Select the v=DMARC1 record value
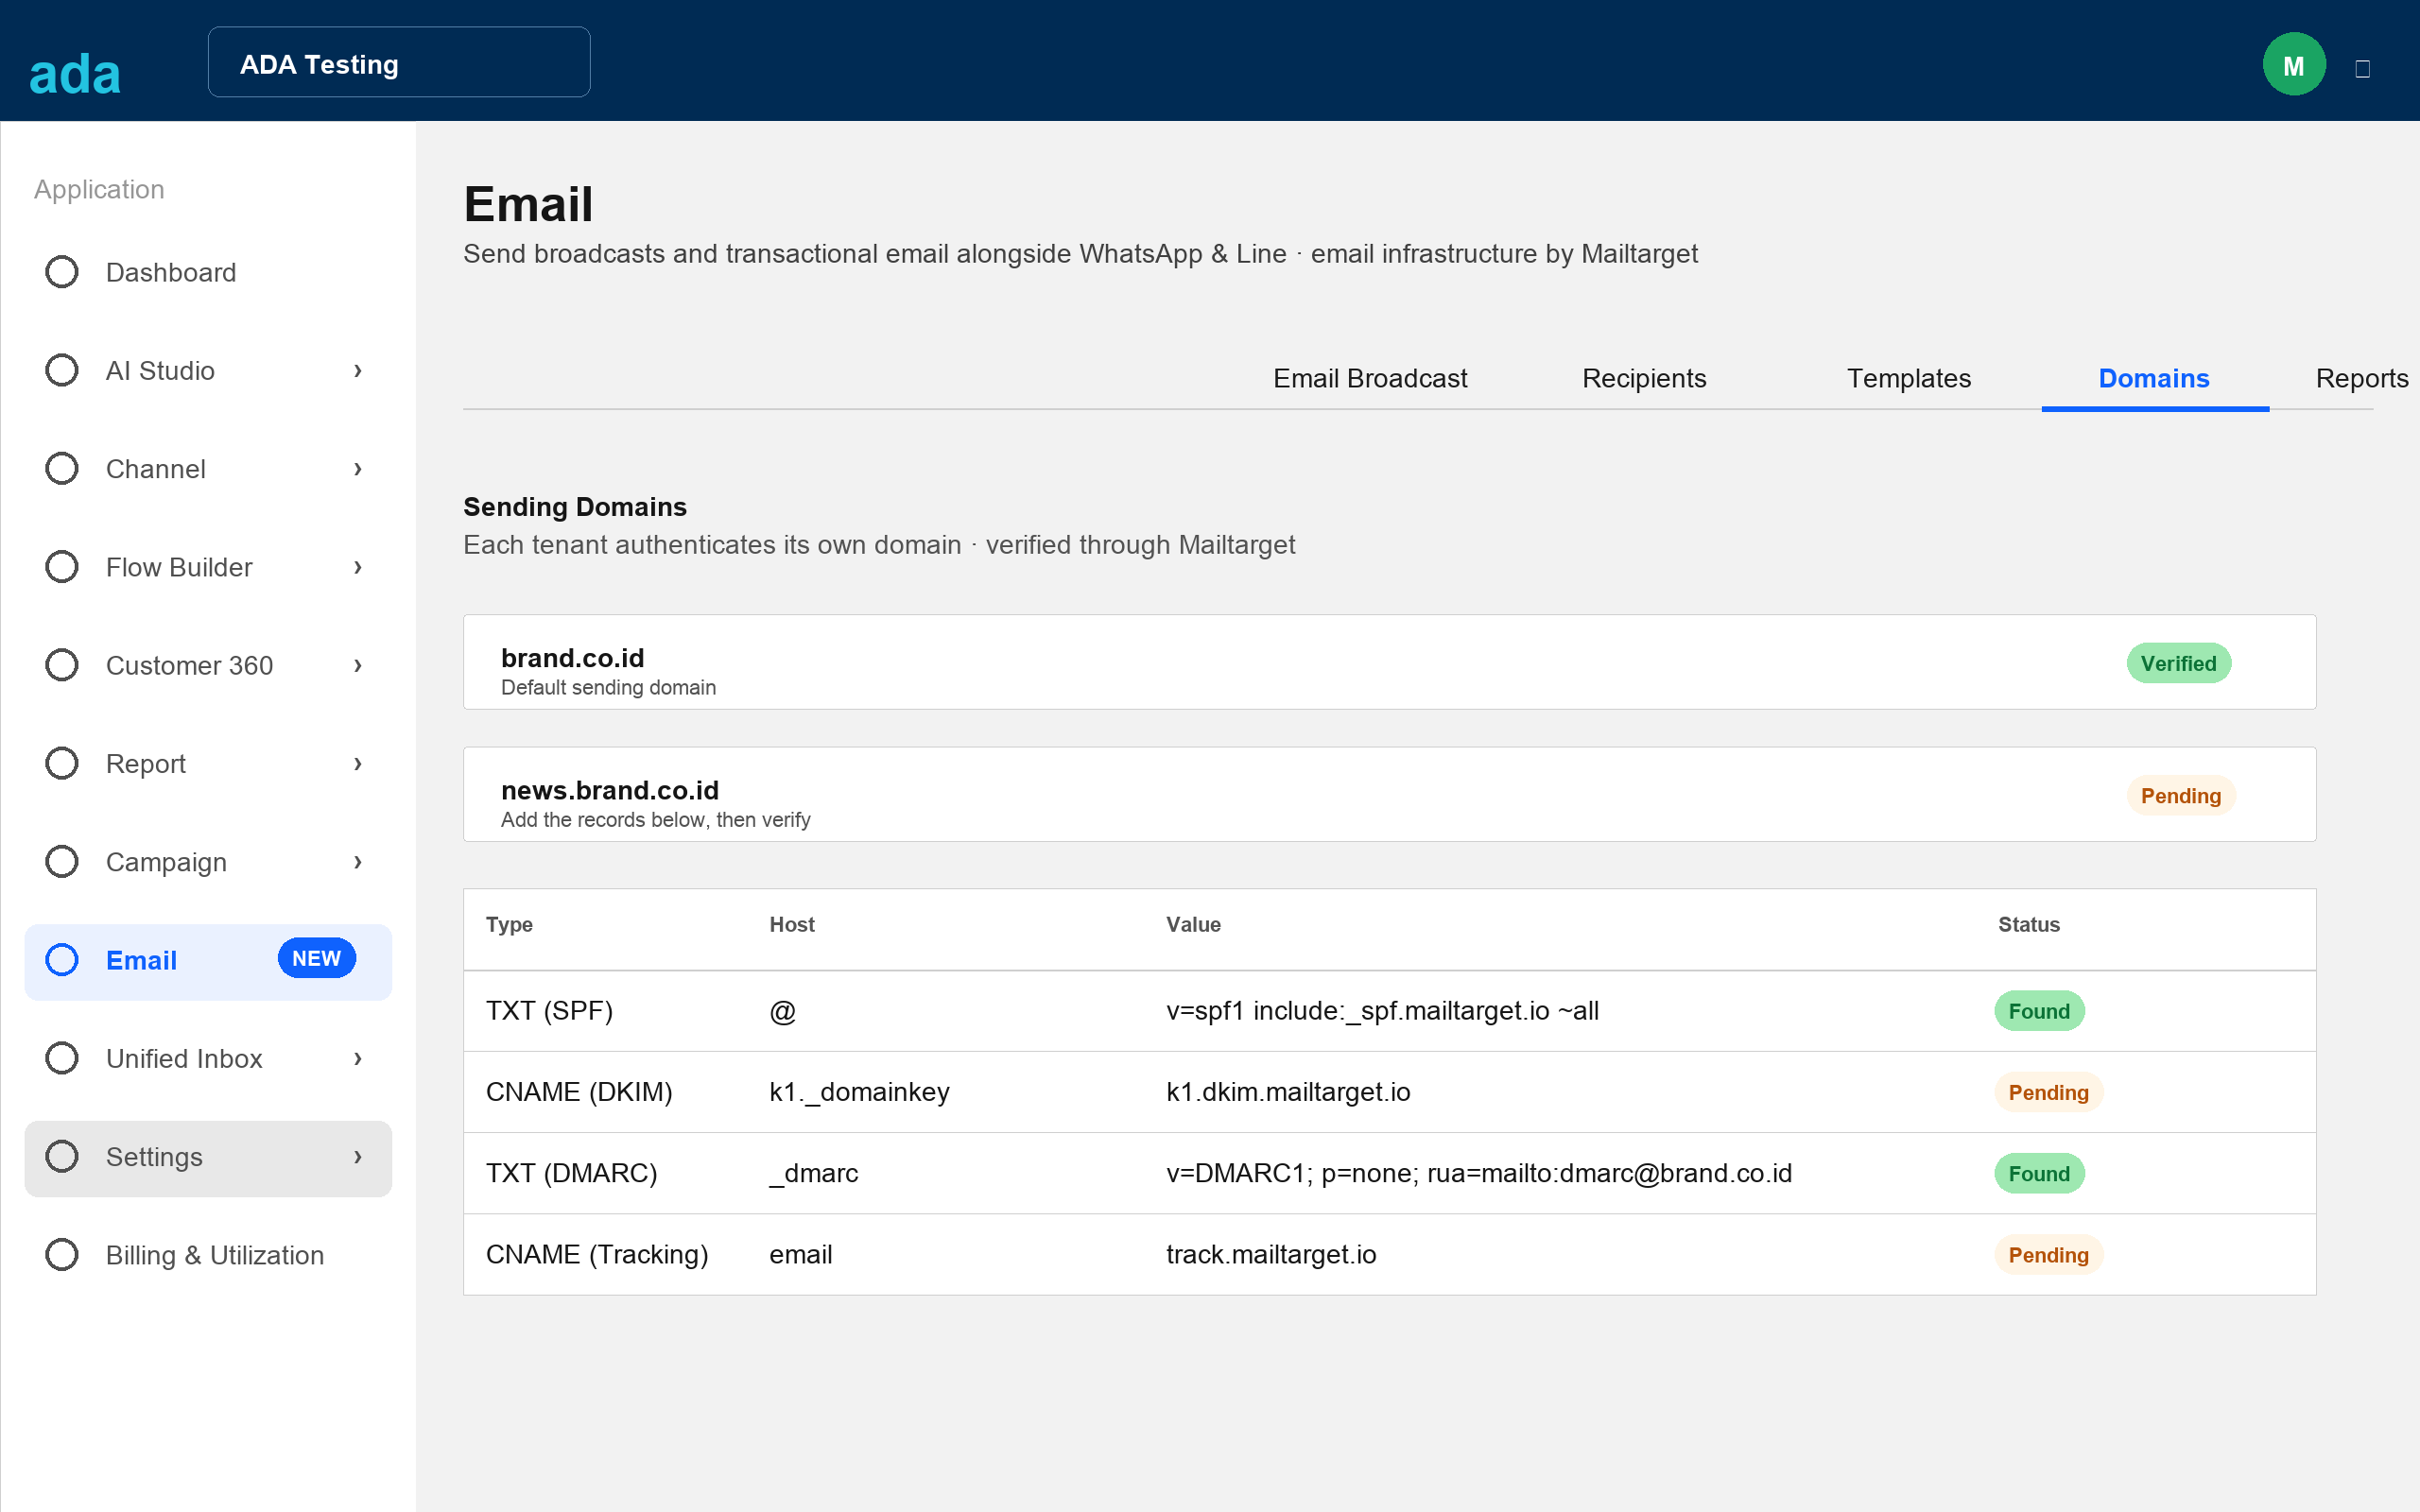2420x1512 pixels. (x=1479, y=1173)
